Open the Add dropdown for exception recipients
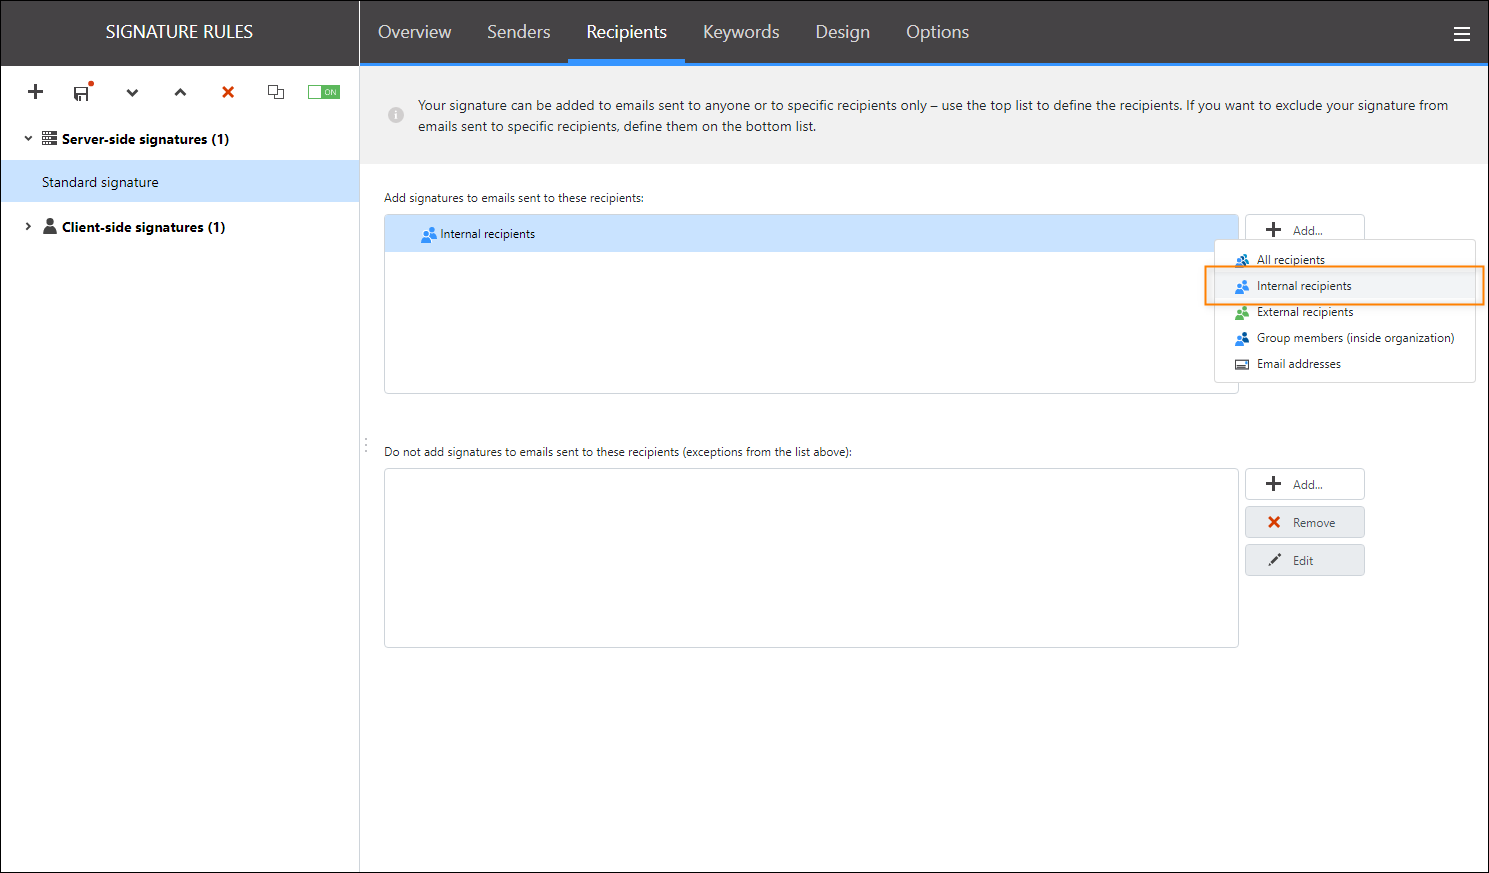The height and width of the screenshot is (873, 1489). coord(1304,483)
